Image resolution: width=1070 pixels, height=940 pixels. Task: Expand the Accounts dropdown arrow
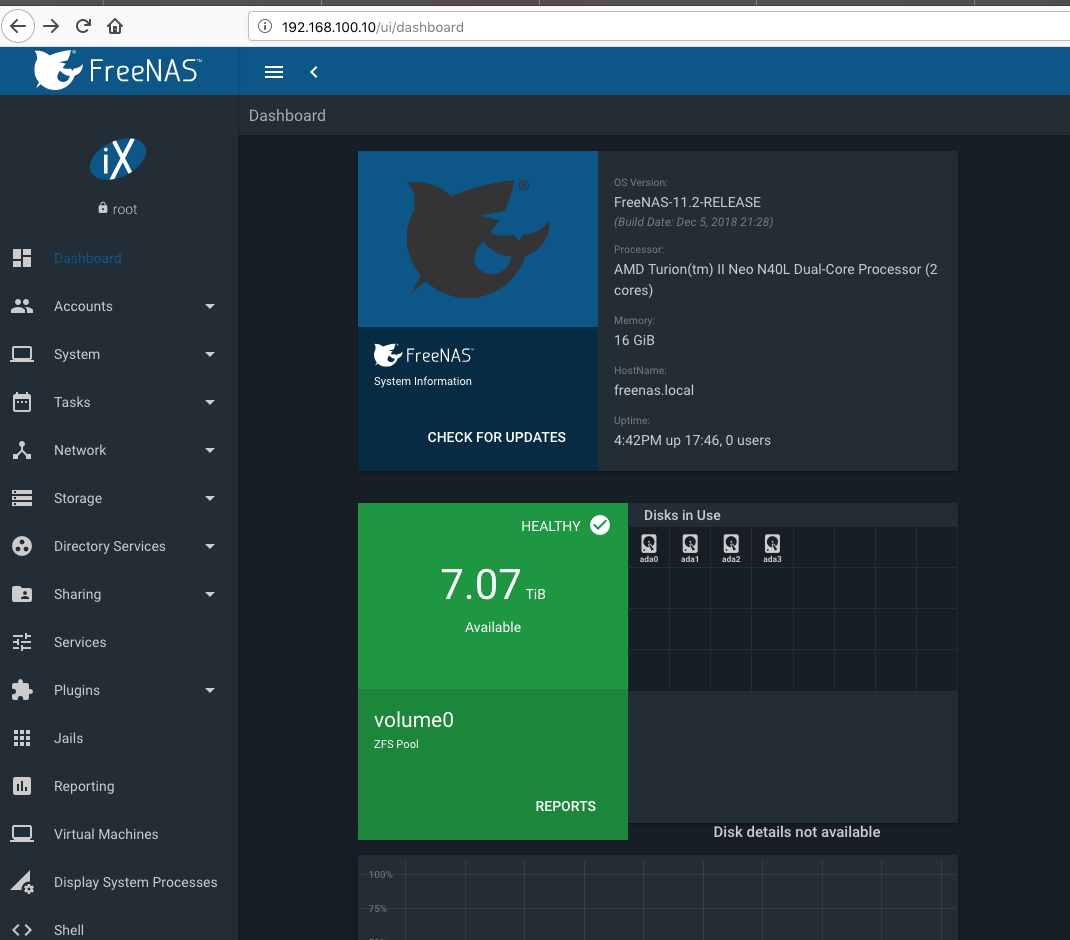[209, 307]
